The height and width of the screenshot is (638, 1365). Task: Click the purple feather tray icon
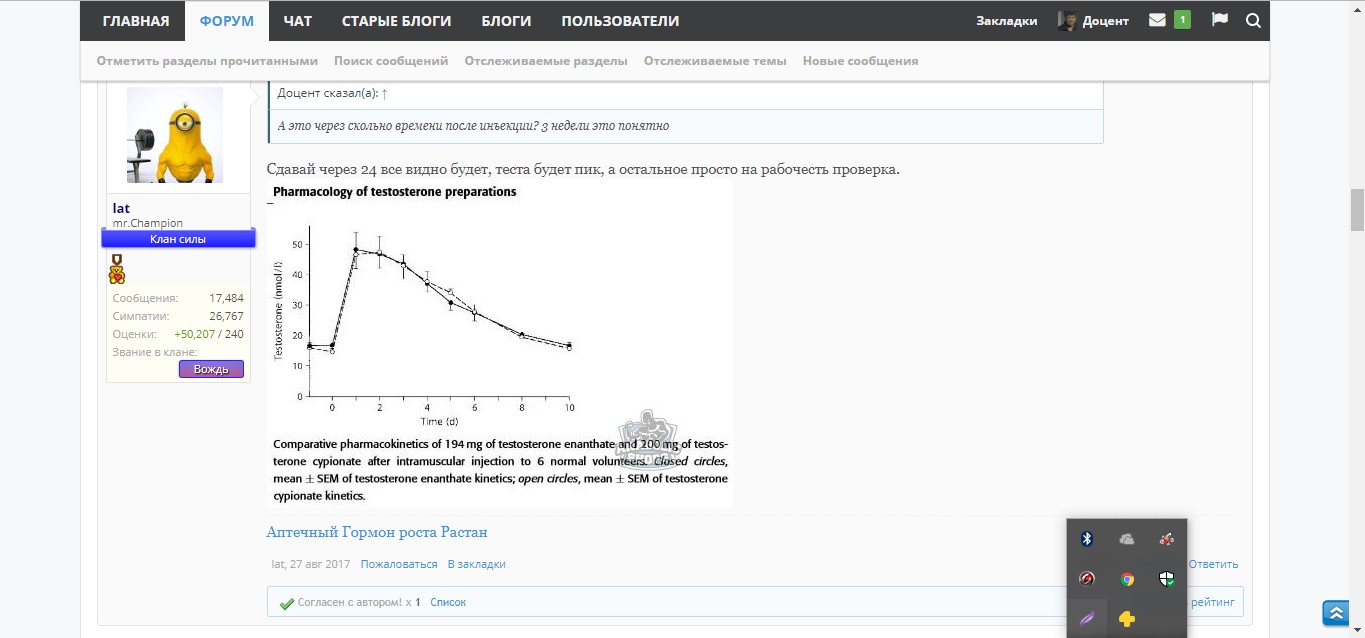coord(1087,619)
